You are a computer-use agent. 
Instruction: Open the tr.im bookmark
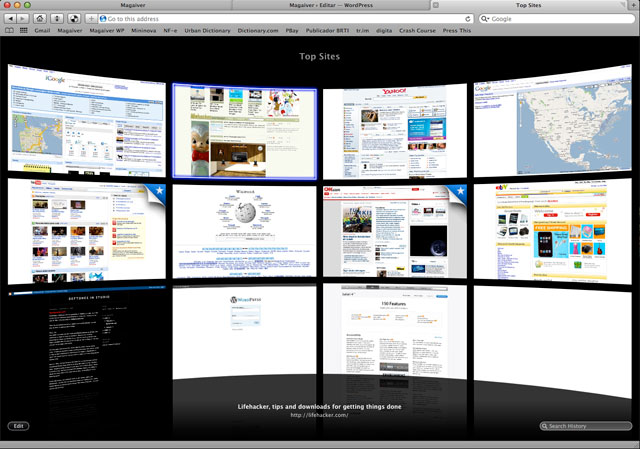pyautogui.click(x=362, y=31)
